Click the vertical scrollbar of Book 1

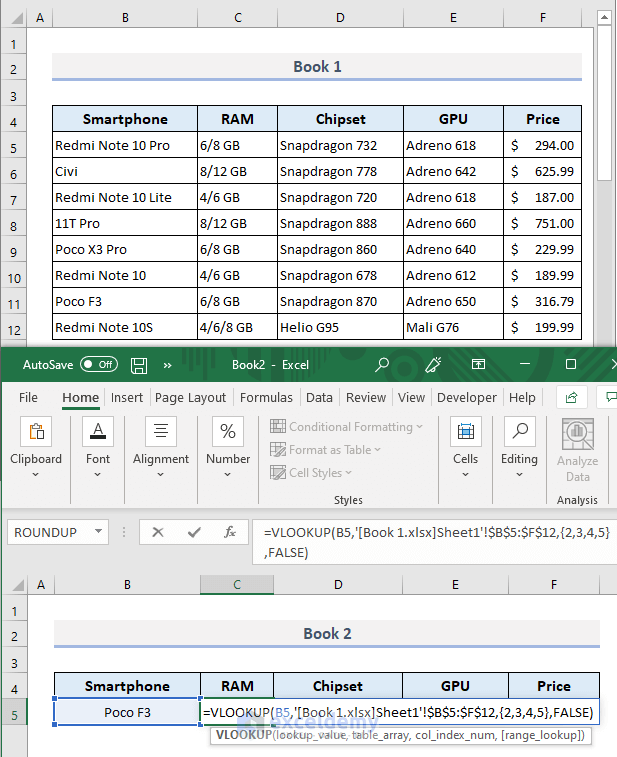[x=603, y=100]
